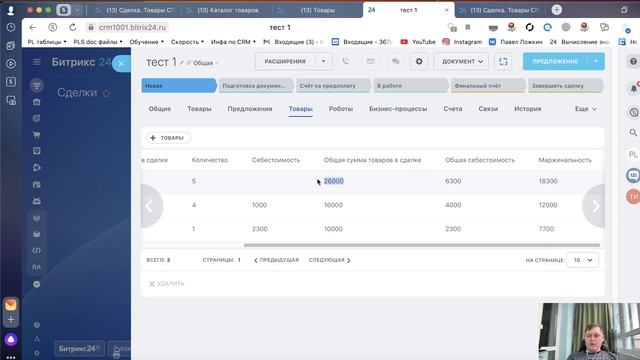Image resolution: width=640 pixels, height=360 pixels.
Task: Click the address bar crm1001.bitrix24.ru
Action: tap(133, 27)
